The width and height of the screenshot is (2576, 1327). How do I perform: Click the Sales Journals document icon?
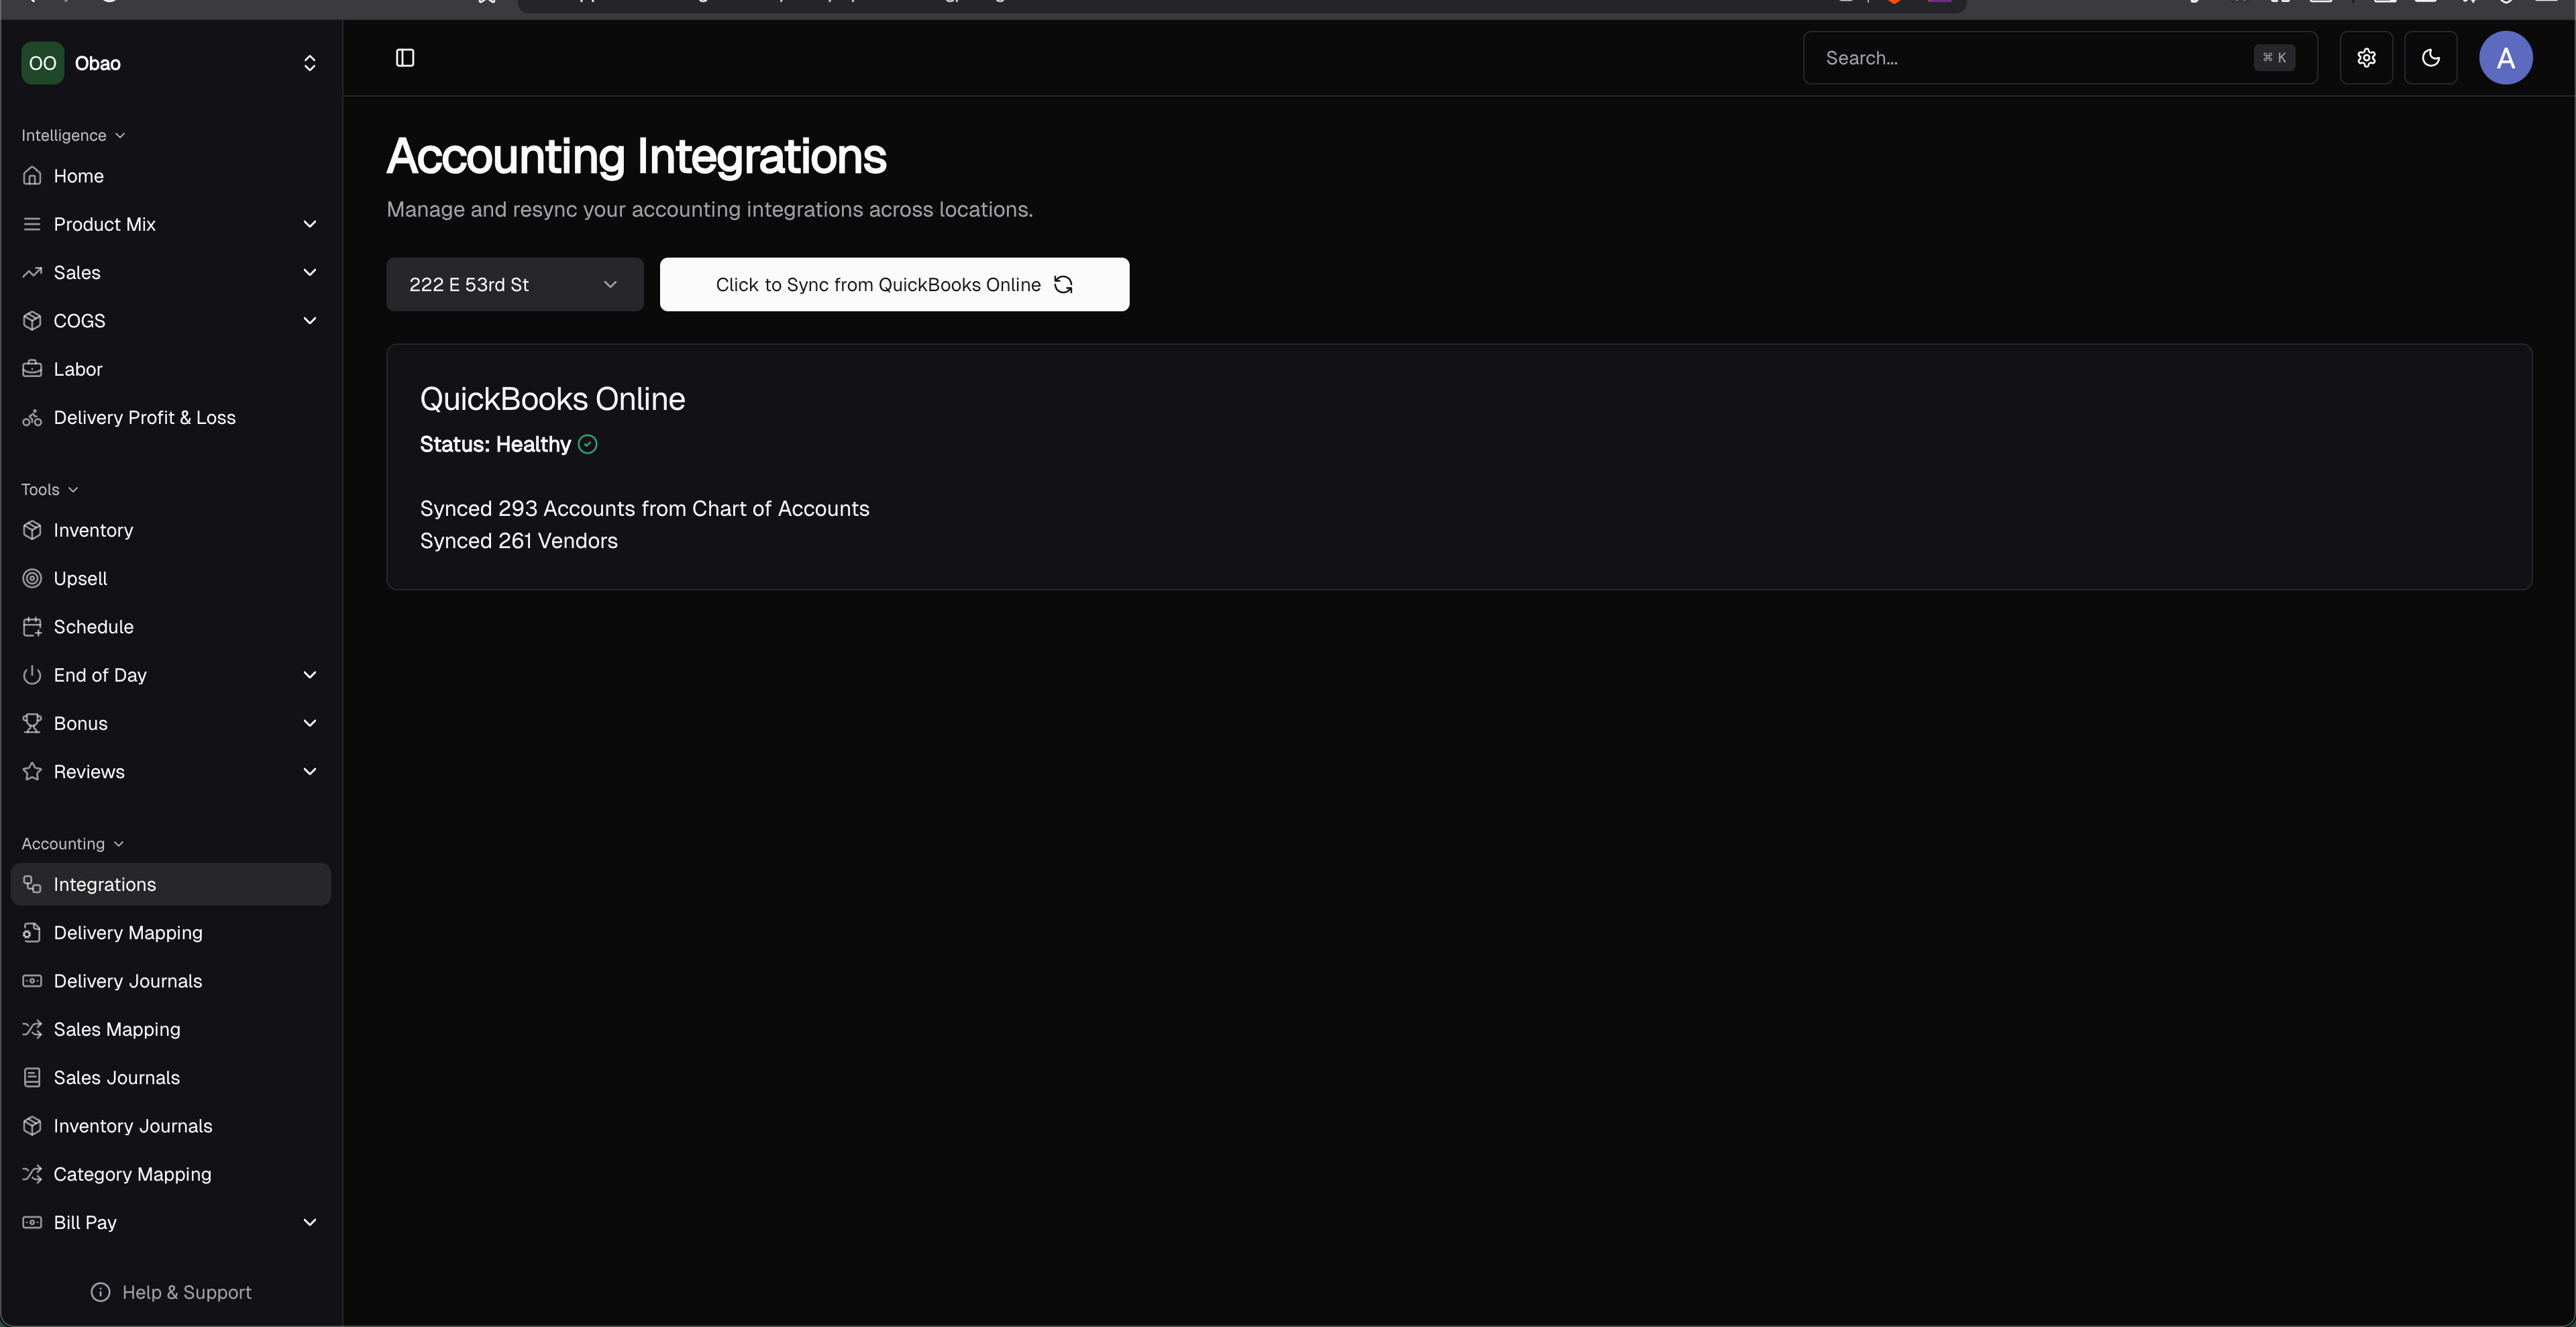coord(32,1078)
